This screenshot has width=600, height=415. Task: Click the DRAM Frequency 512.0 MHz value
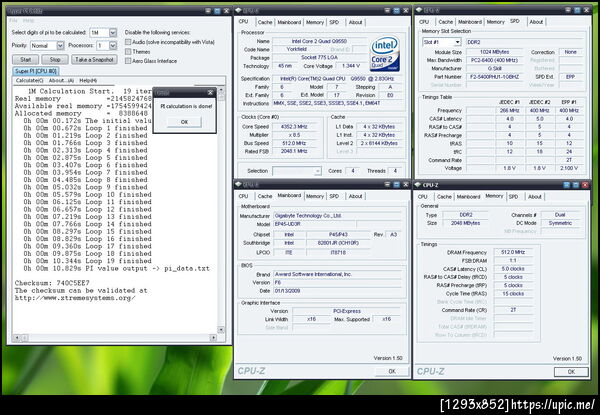[513, 252]
